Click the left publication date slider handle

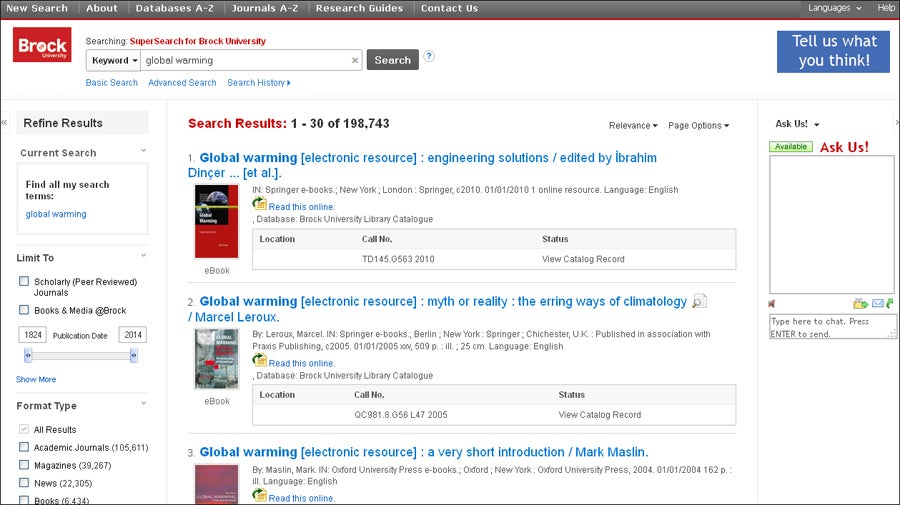point(28,356)
